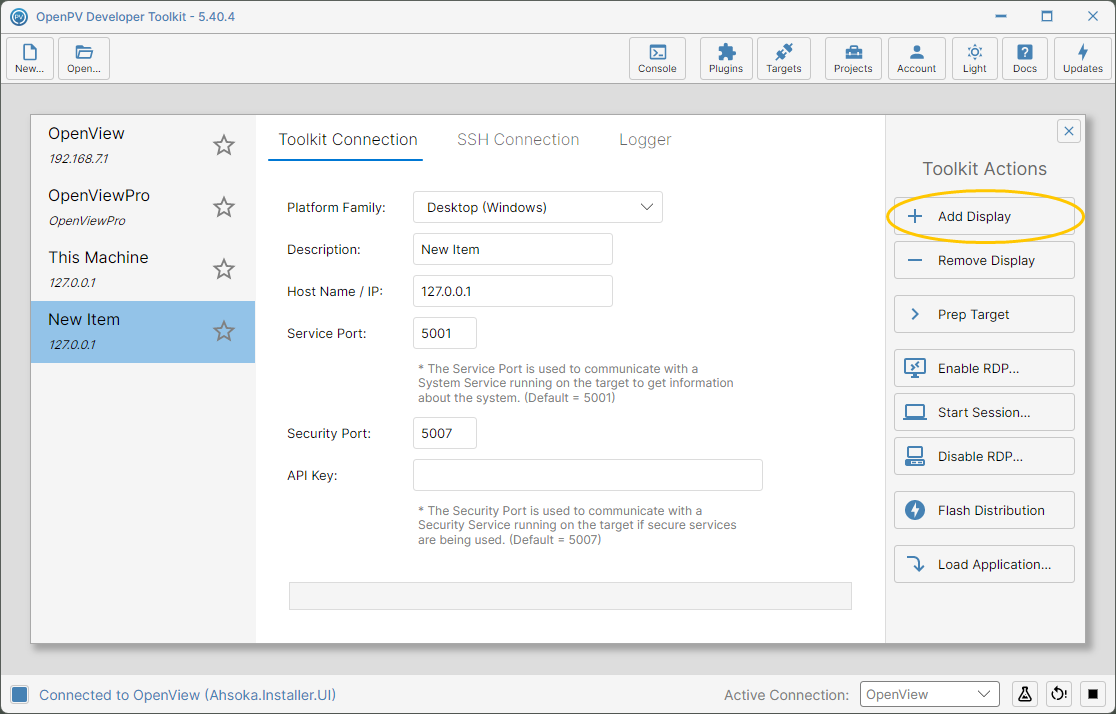1116x714 pixels.
Task: Select OpenViewPro target in the list
Action: (142, 207)
